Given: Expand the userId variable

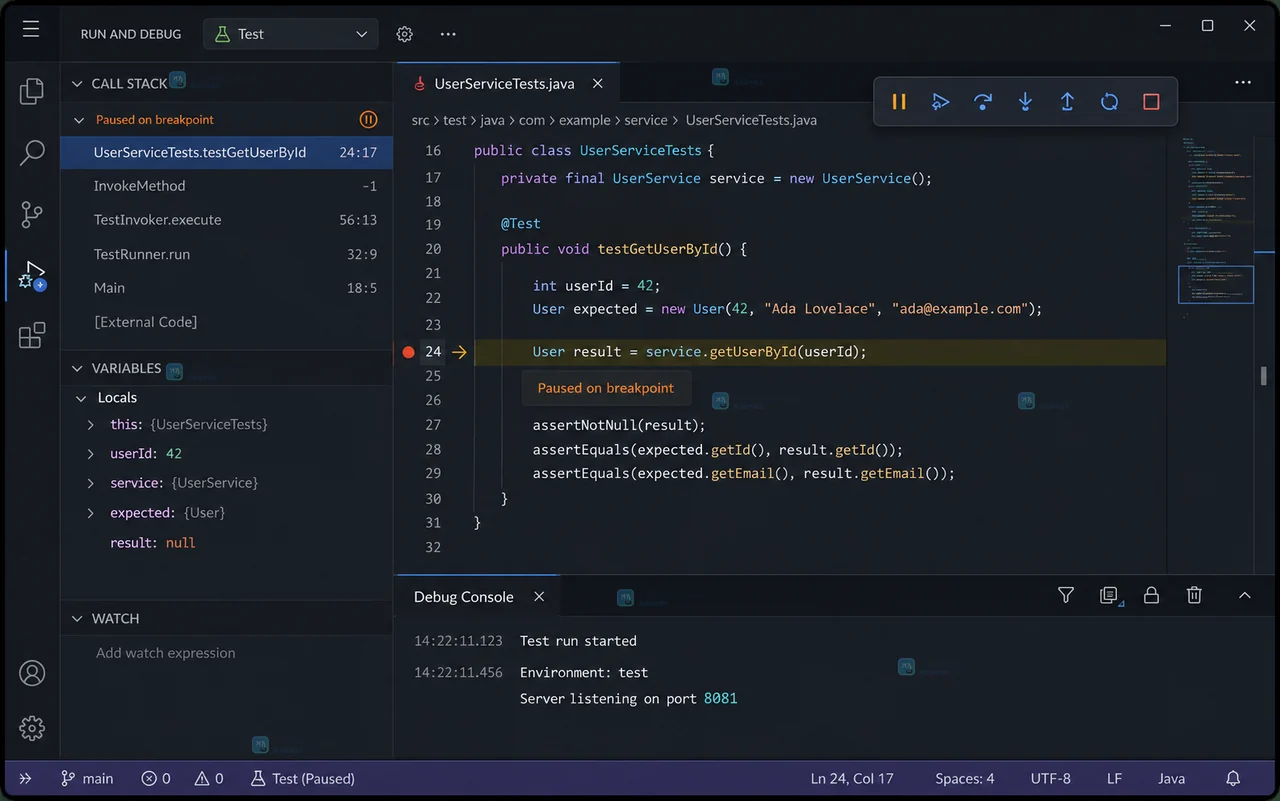Looking at the screenshot, I should coord(91,454).
